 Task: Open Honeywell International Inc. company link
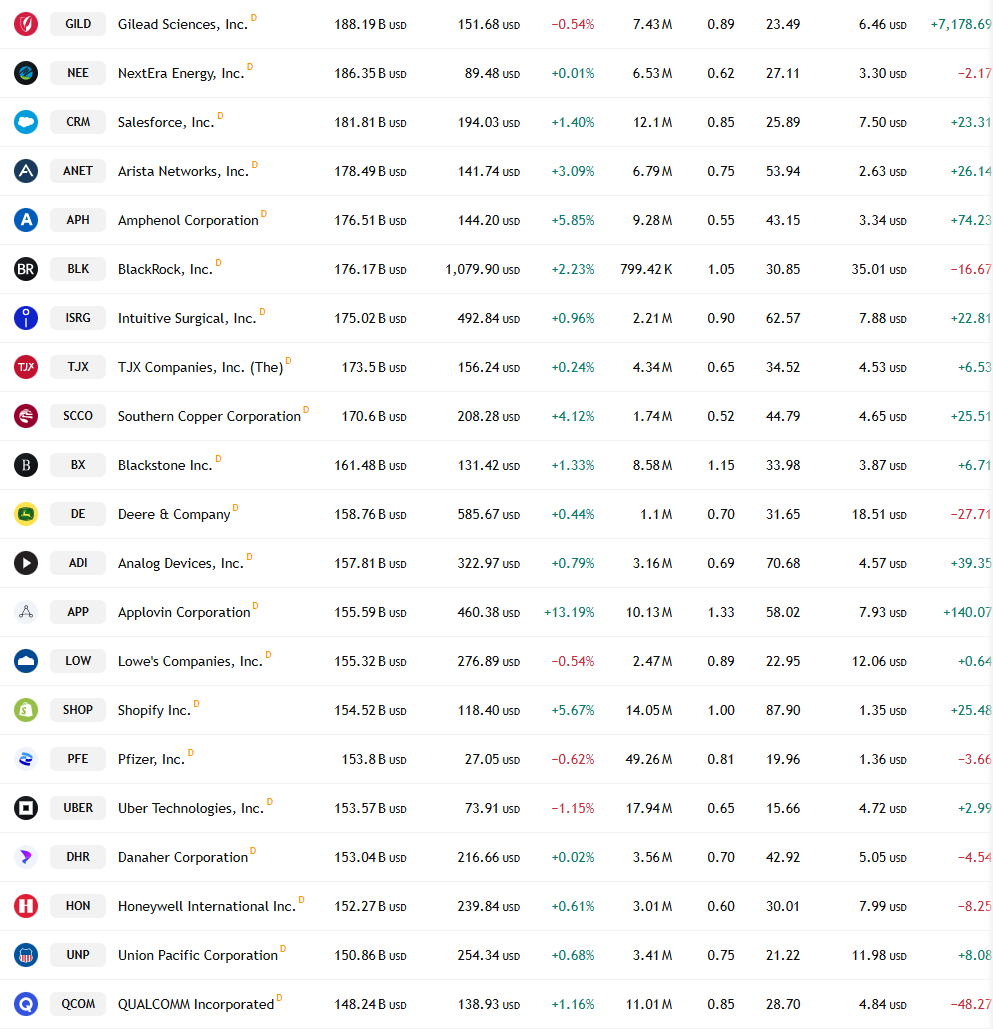[207, 907]
